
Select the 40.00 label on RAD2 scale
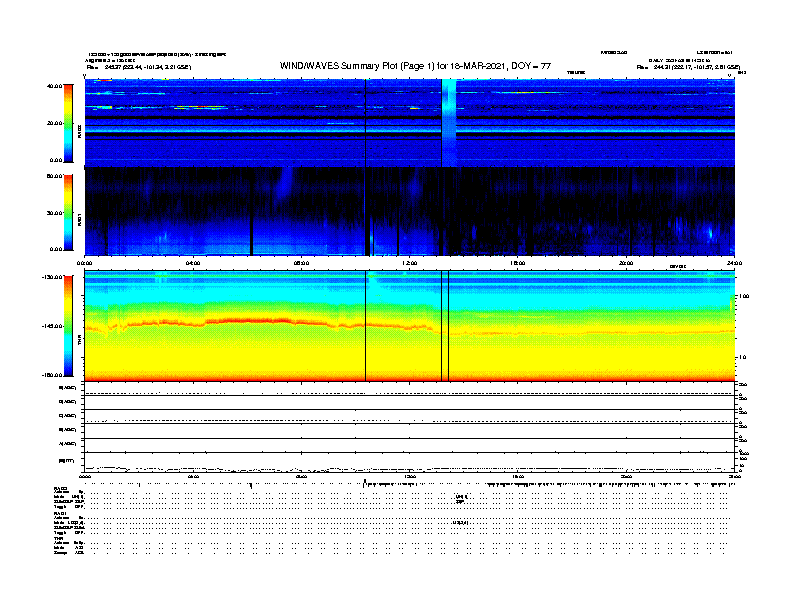pos(54,86)
